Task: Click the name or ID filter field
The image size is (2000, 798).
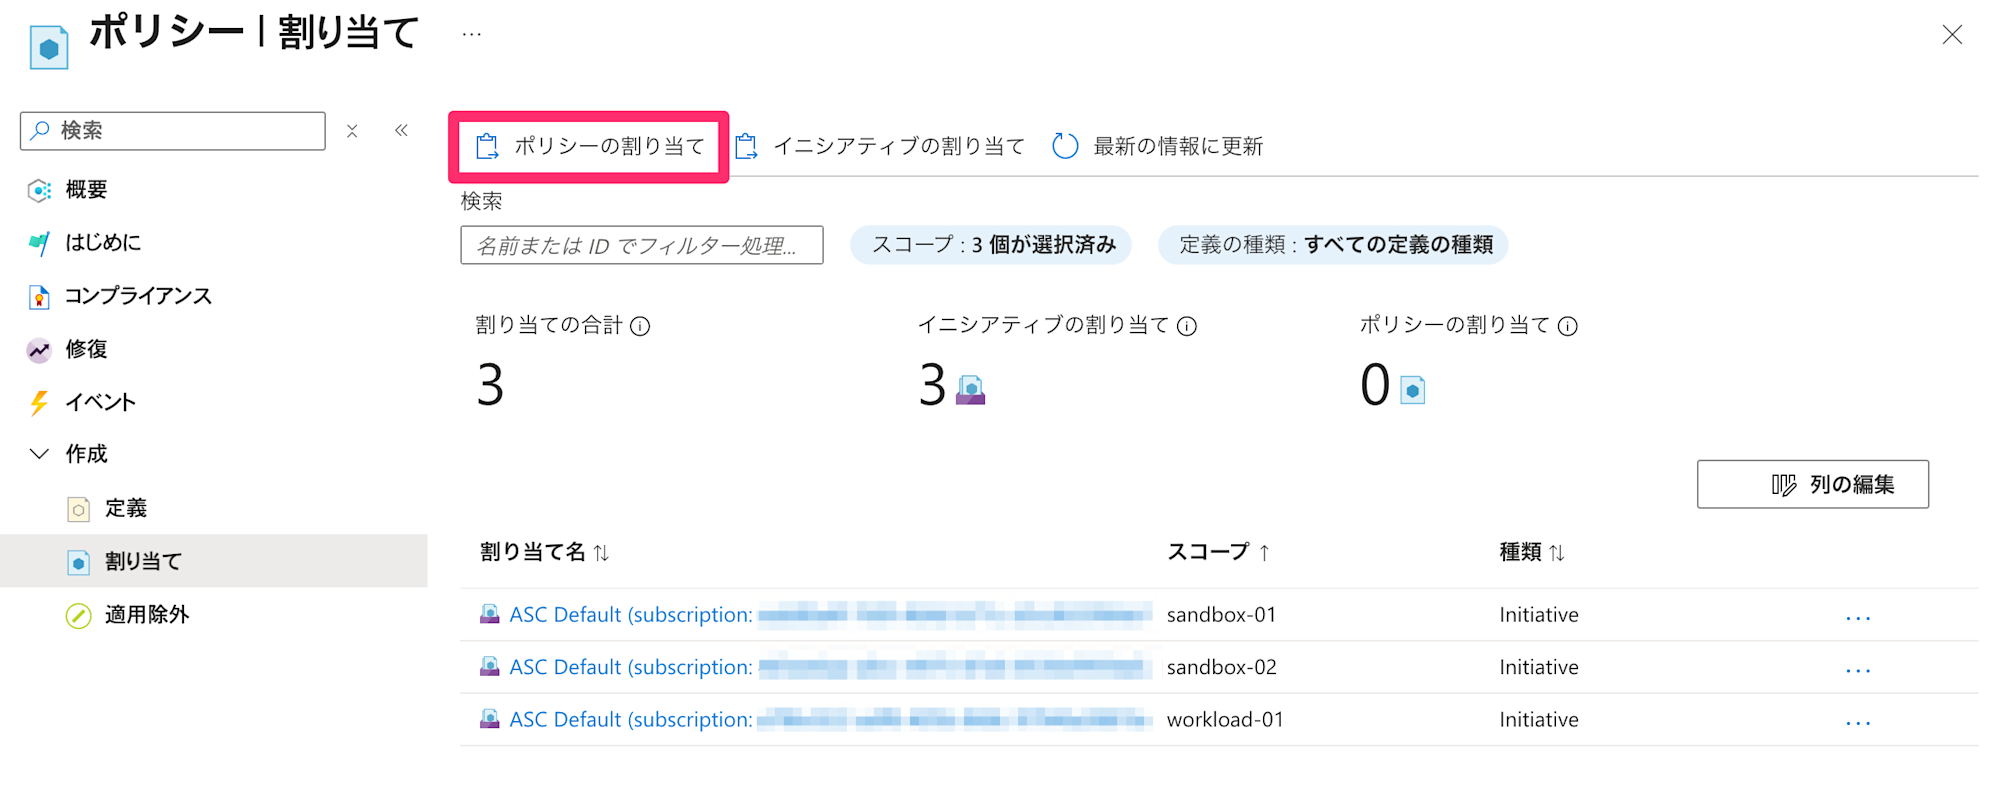Action: click(642, 245)
